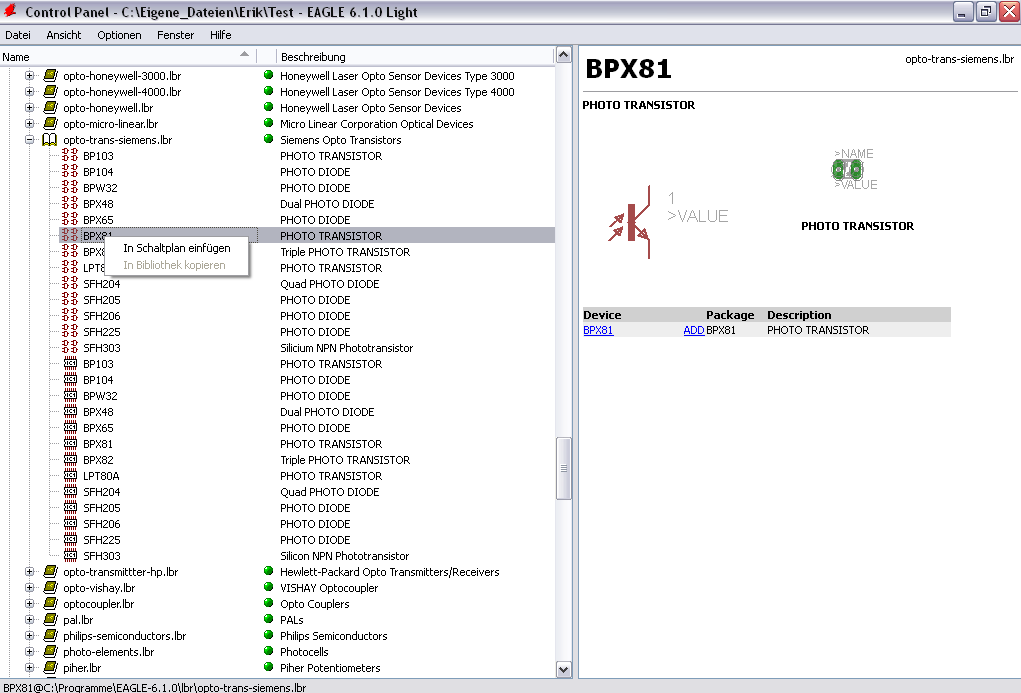The height and width of the screenshot is (693, 1021).
Task: Click the open book icon of opto-trans-siemens.lbr
Action: pos(49,140)
